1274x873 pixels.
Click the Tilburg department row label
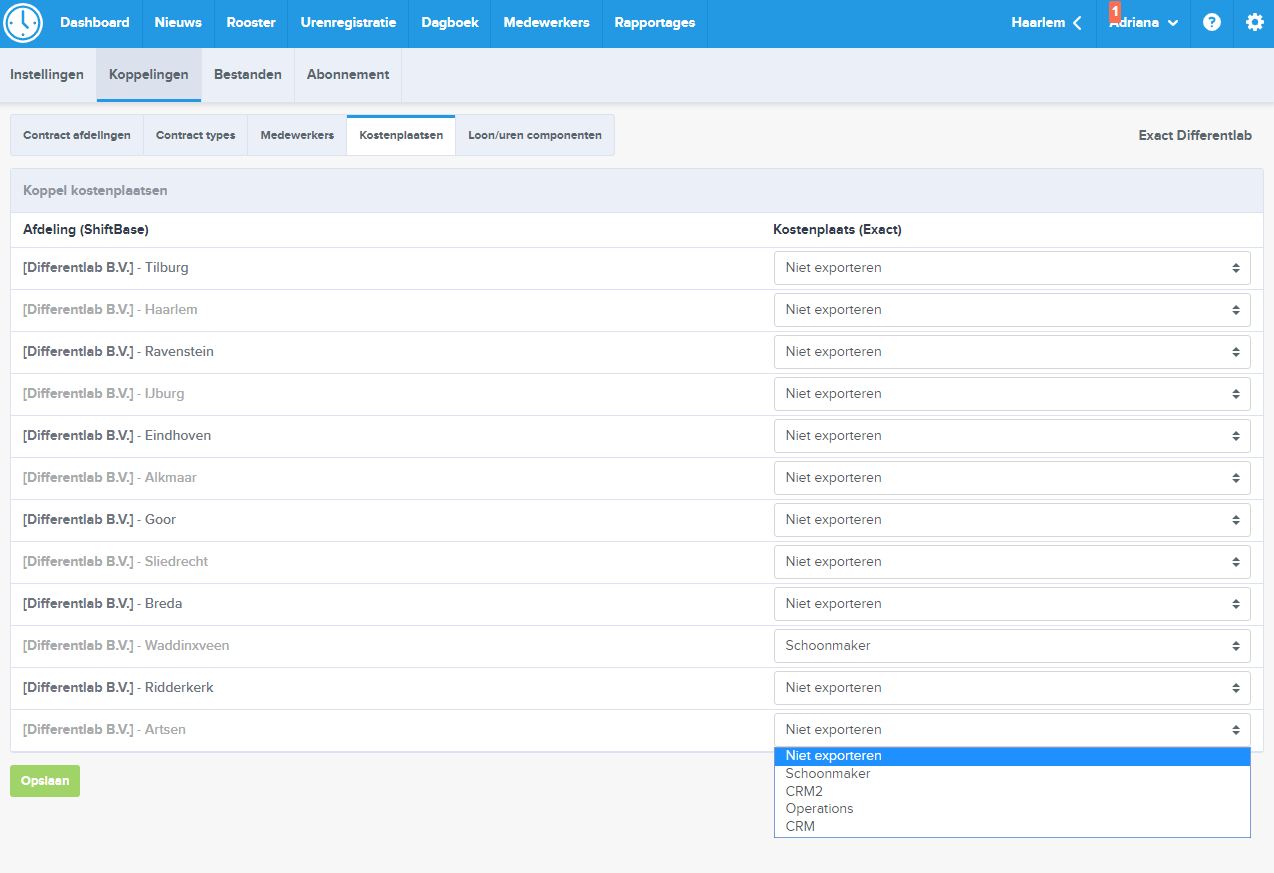(x=106, y=268)
